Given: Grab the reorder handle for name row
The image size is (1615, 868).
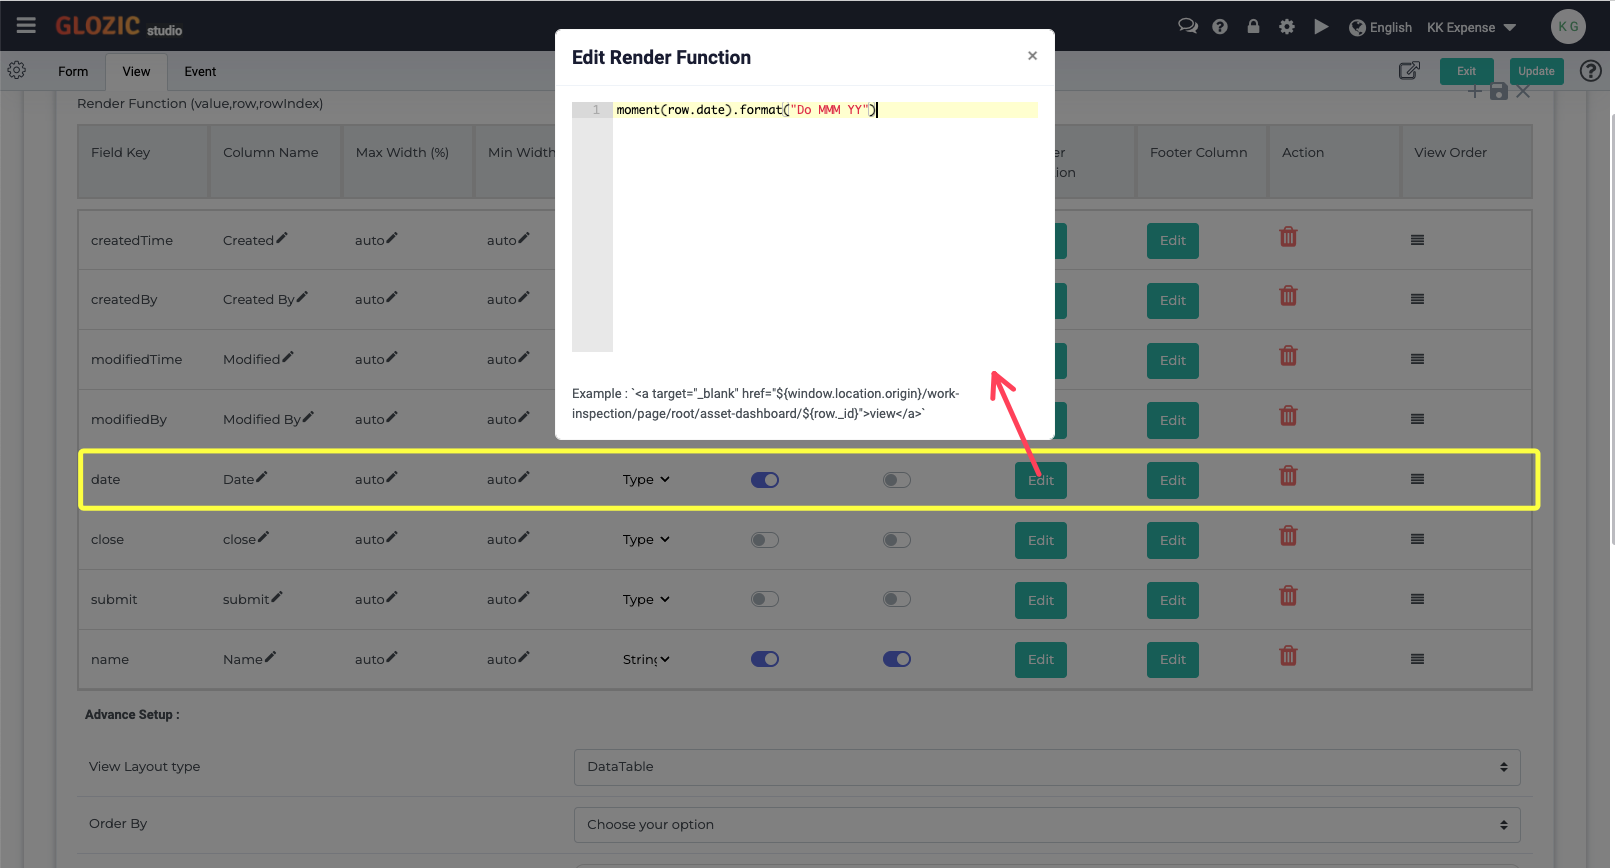Looking at the screenshot, I should tap(1417, 659).
